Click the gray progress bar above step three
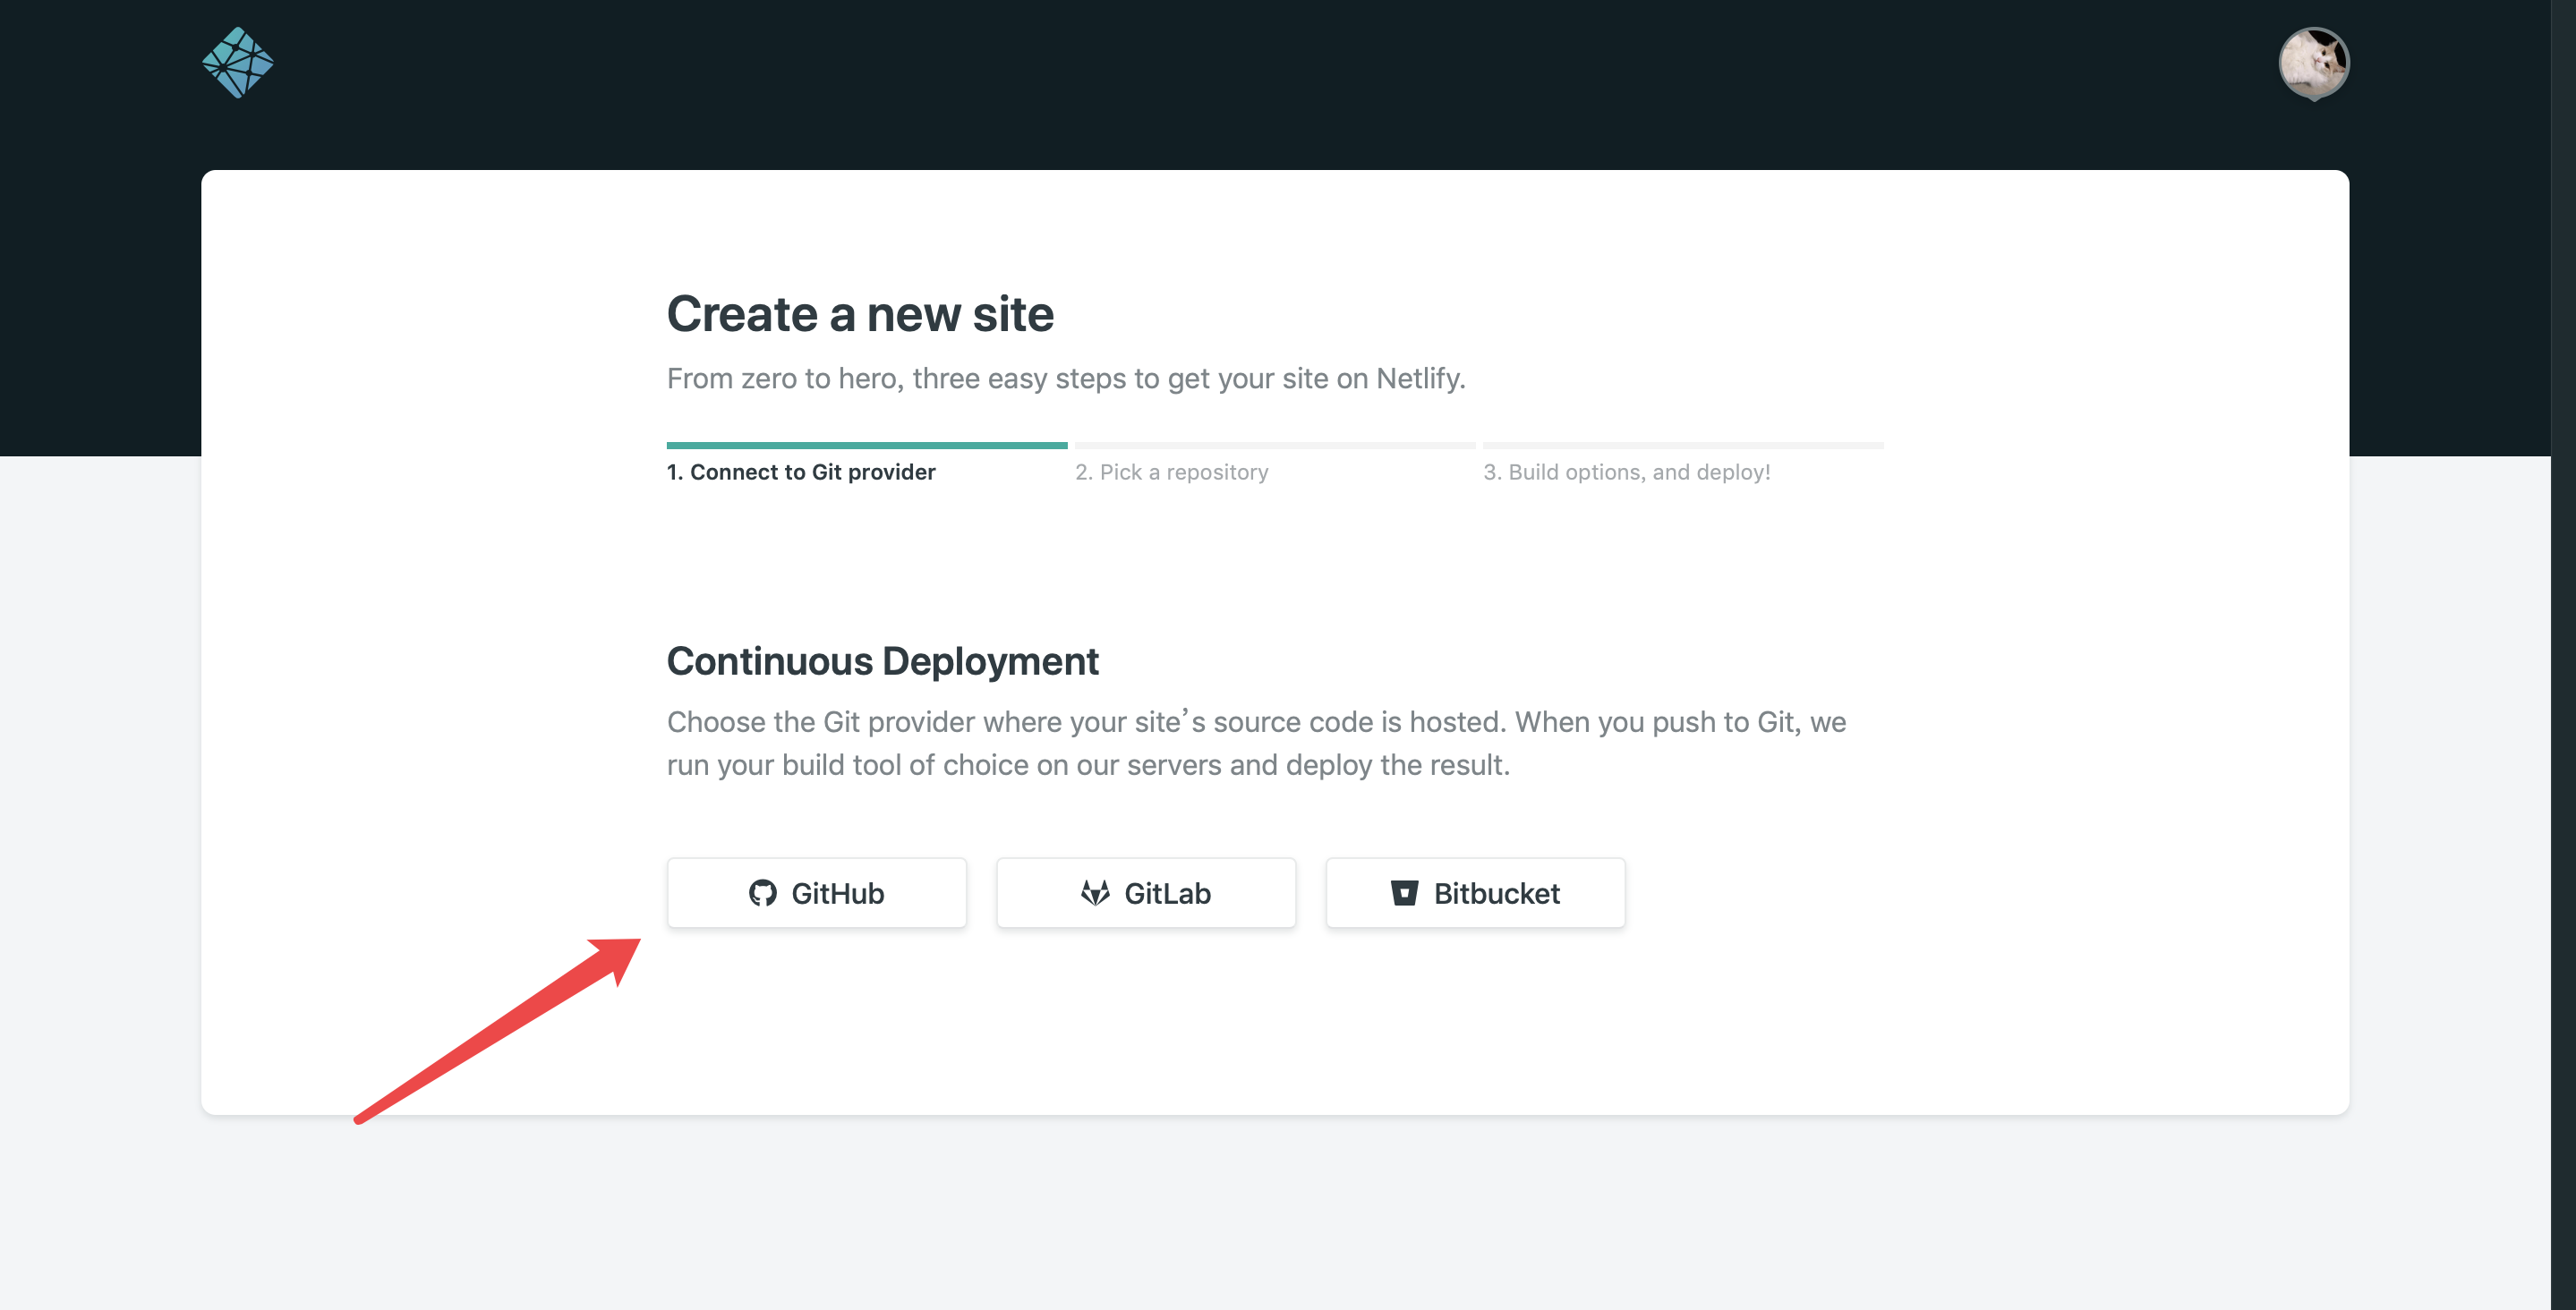The height and width of the screenshot is (1310, 2576). [1683, 445]
